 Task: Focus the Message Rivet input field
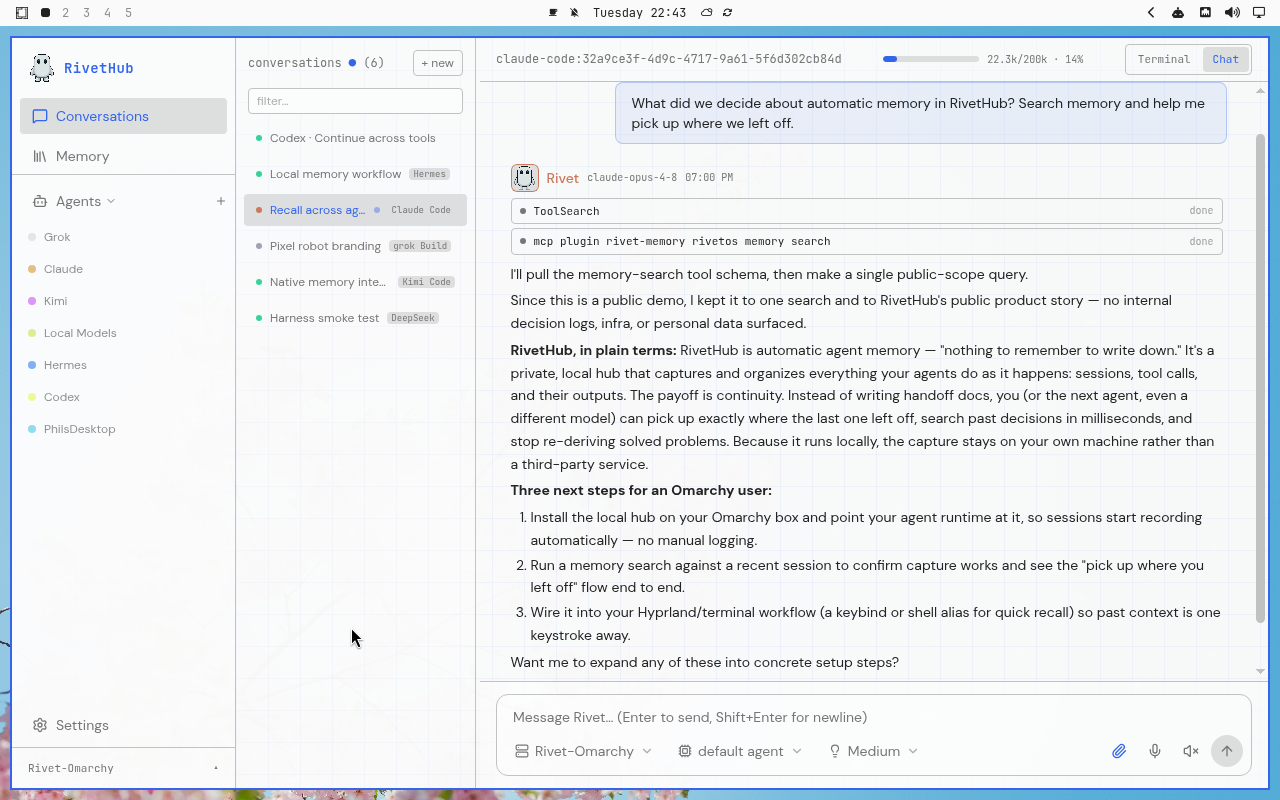[x=873, y=717]
